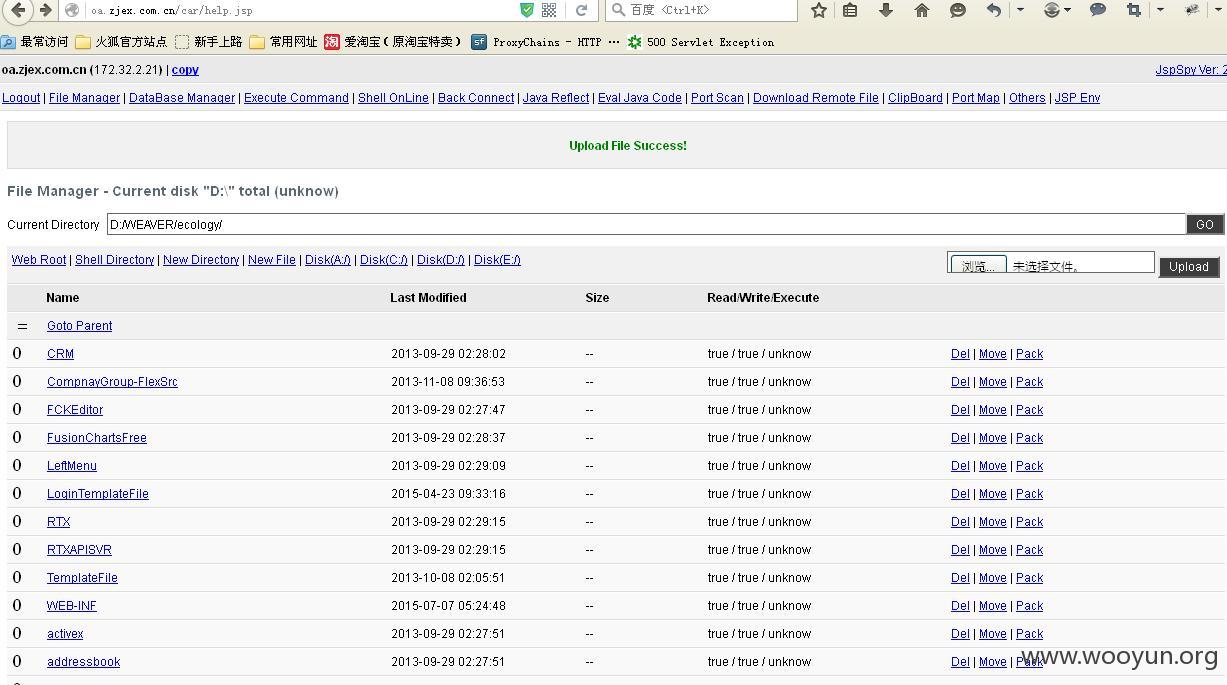The width and height of the screenshot is (1227, 685).
Task: Open File Manager menu link
Action: tap(84, 98)
